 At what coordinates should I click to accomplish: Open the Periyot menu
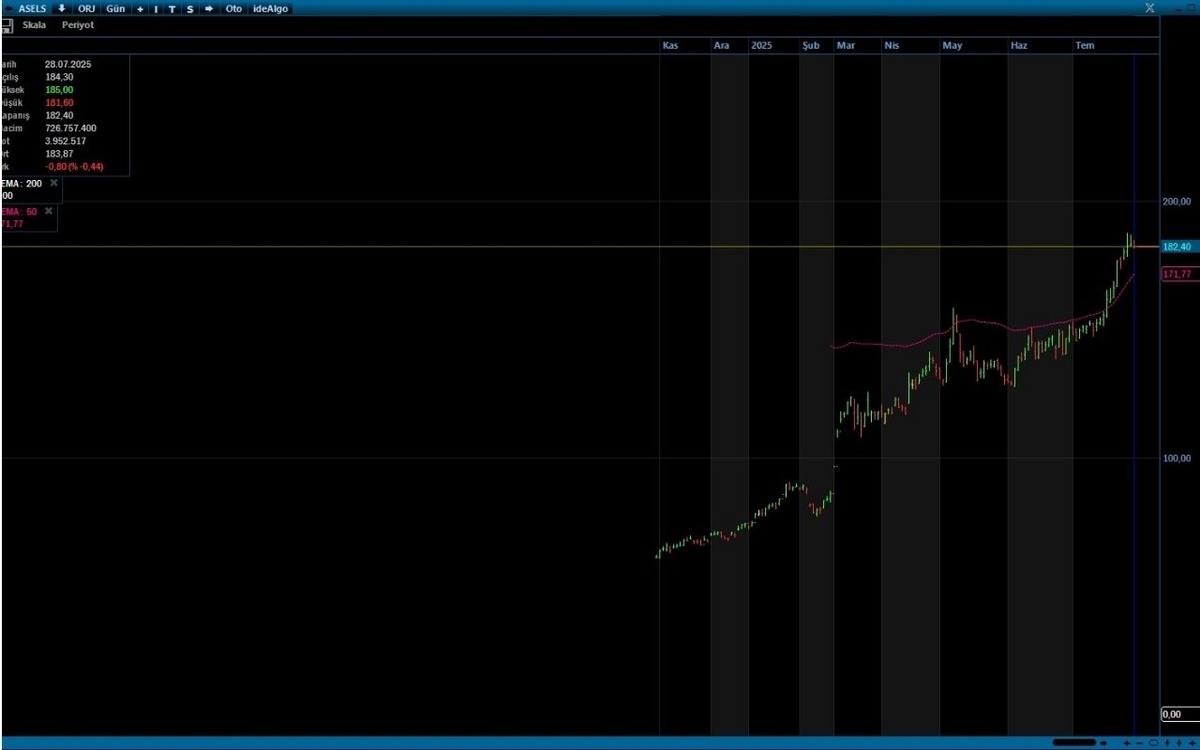click(x=78, y=25)
